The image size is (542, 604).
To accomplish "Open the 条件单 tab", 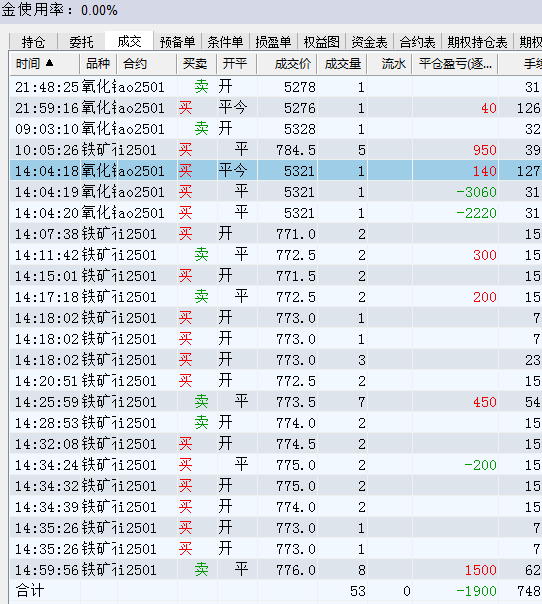I will coord(225,42).
